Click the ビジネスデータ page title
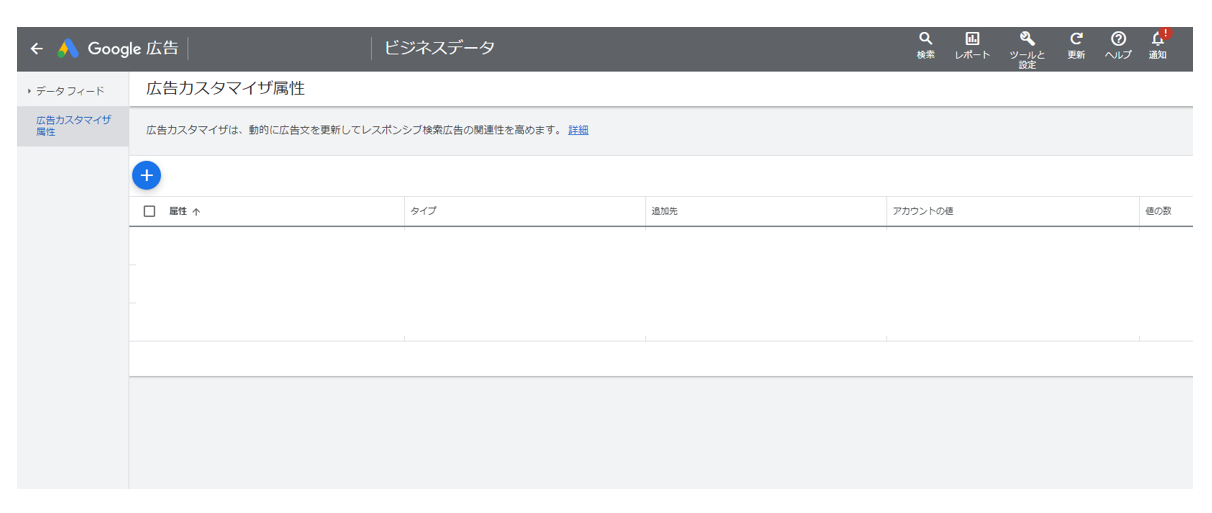Viewport: 1212px width, 513px height. pos(439,48)
